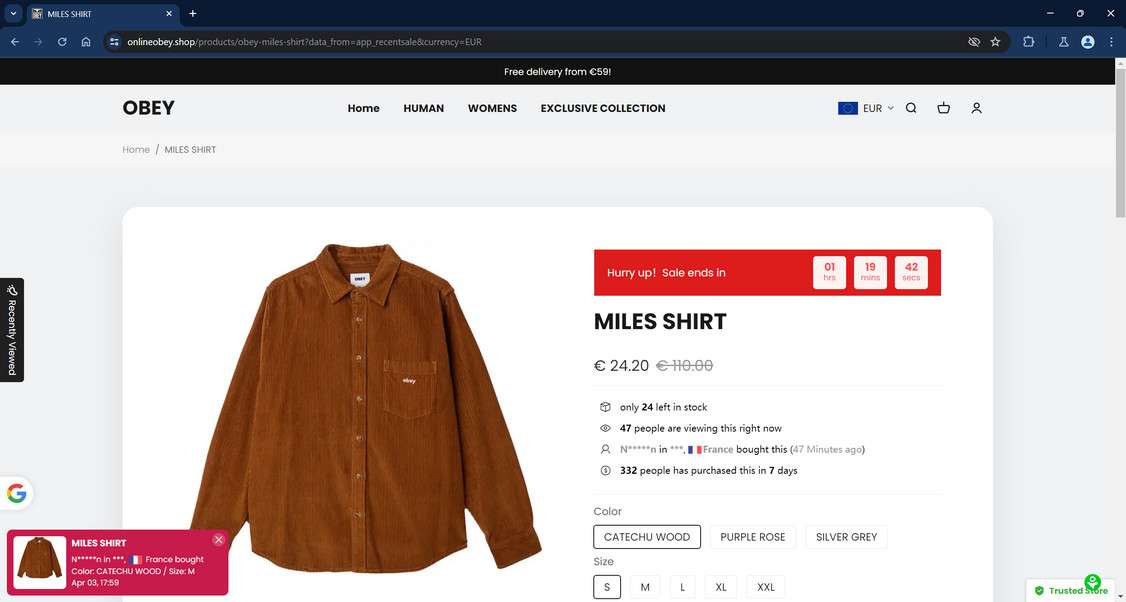The image size is (1126, 602).
Task: Open the browser extensions icon
Action: click(1028, 42)
